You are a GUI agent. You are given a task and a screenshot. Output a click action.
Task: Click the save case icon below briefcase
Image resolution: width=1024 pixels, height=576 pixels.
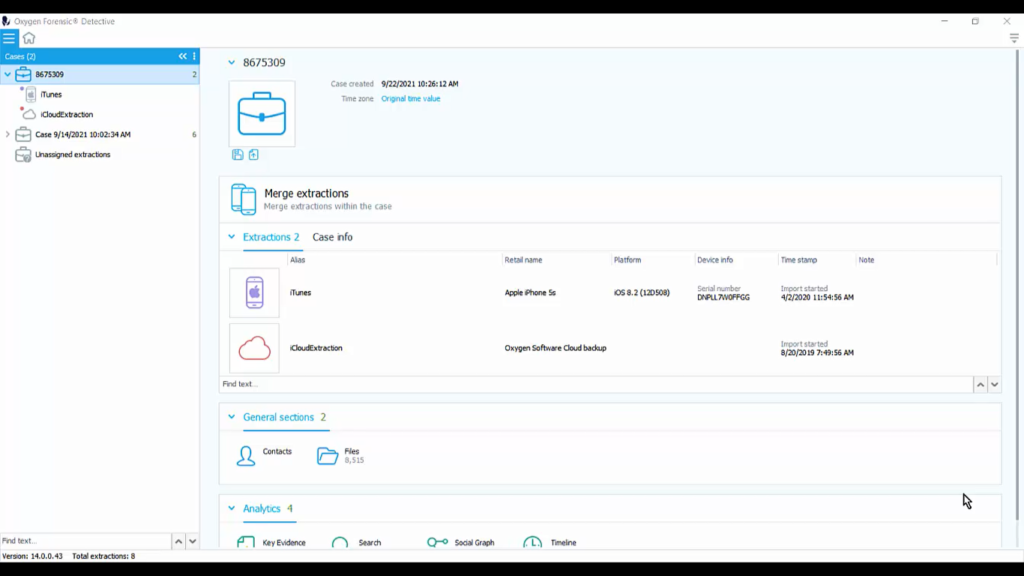[x=238, y=155]
